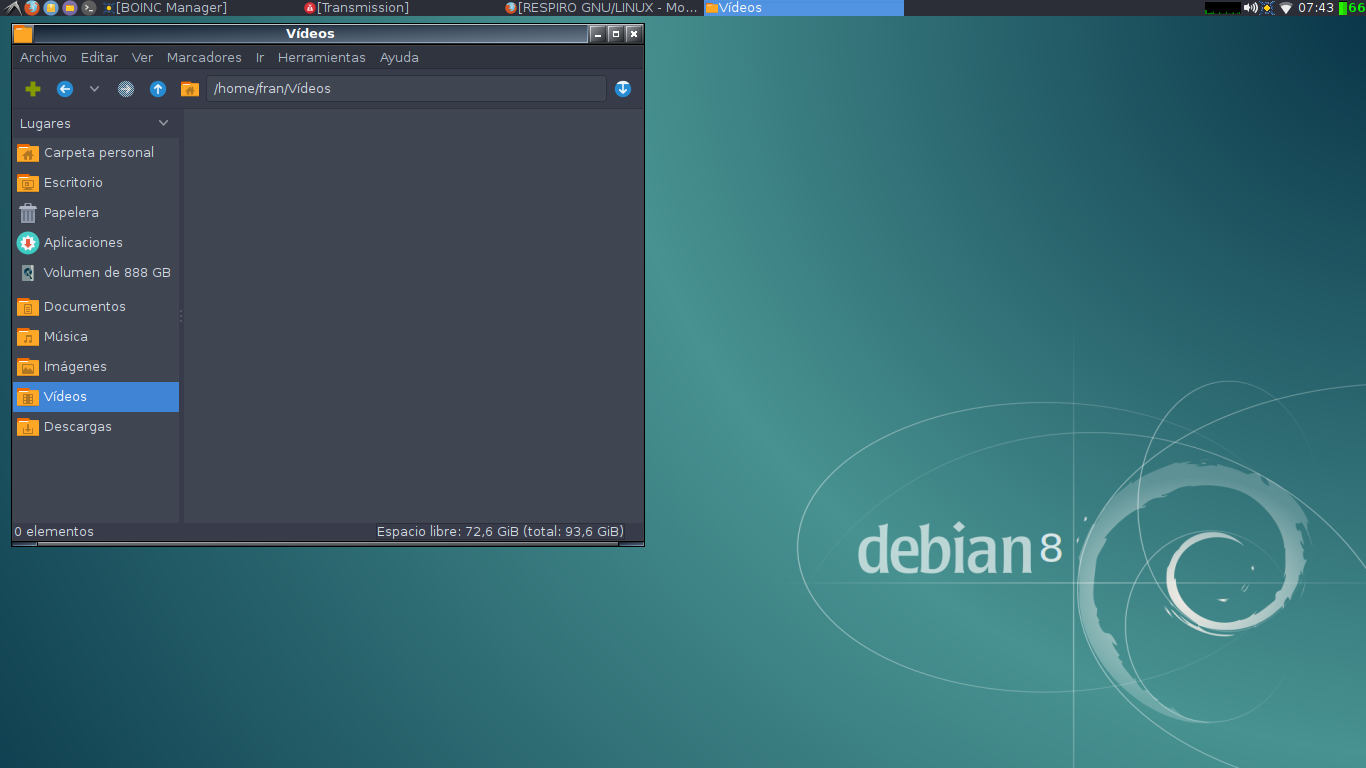Open the Herramientas menu
The width and height of the screenshot is (1366, 768).
coord(321,57)
